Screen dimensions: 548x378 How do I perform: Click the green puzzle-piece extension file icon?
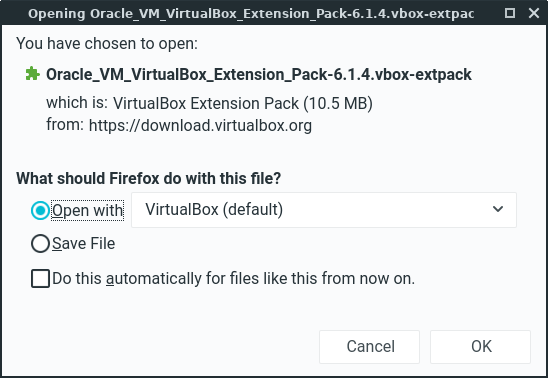33,74
